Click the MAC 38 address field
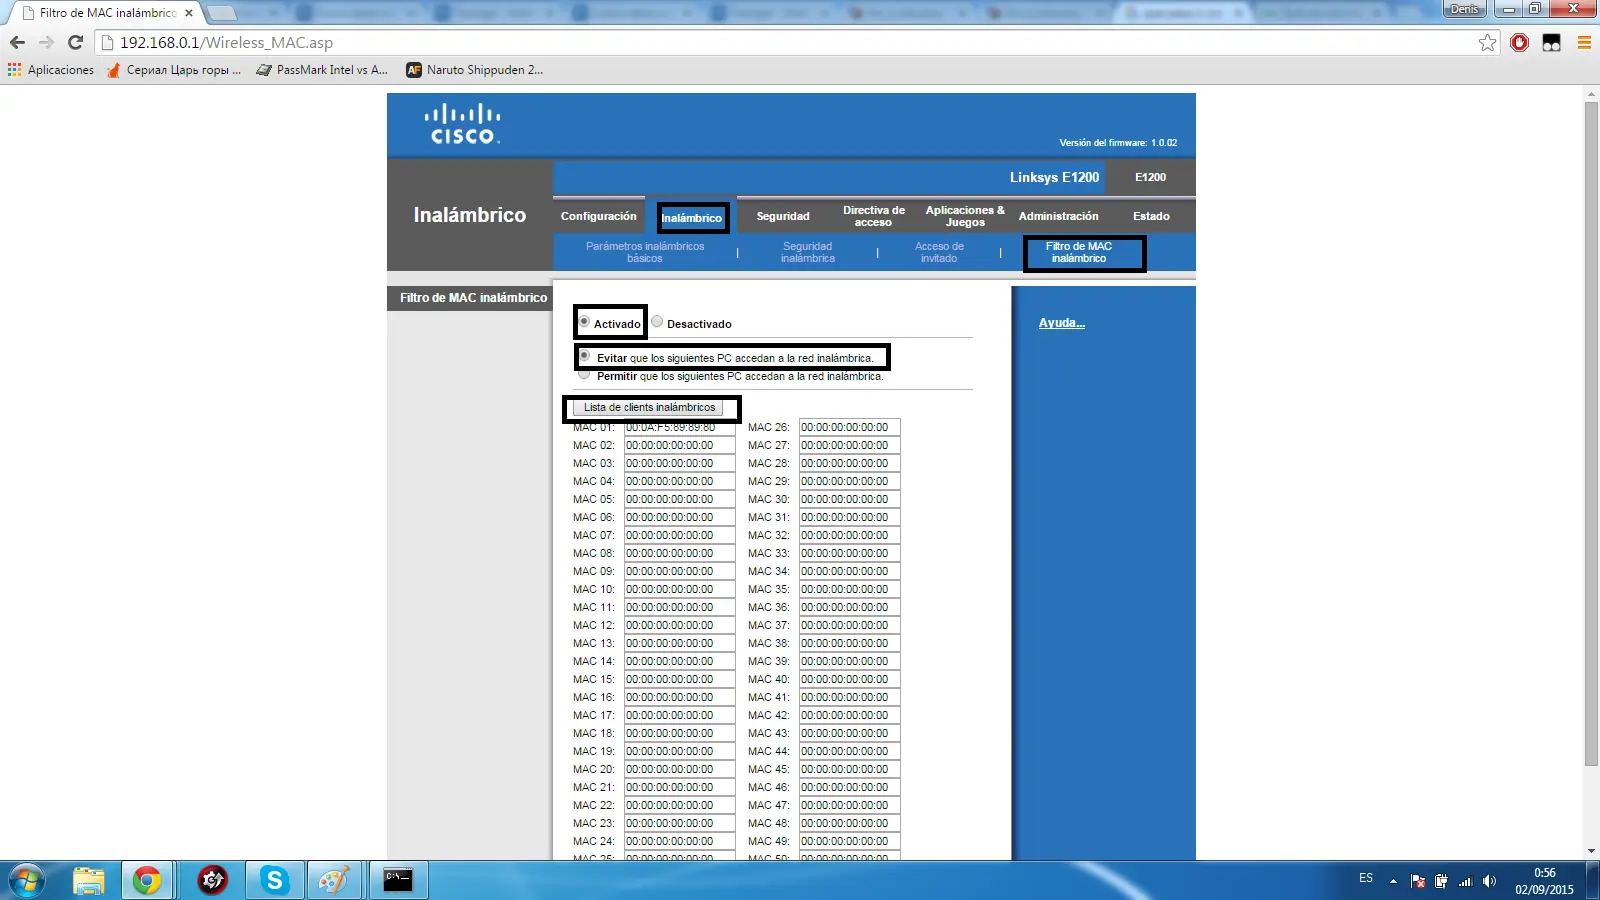1600x900 pixels. pos(850,643)
